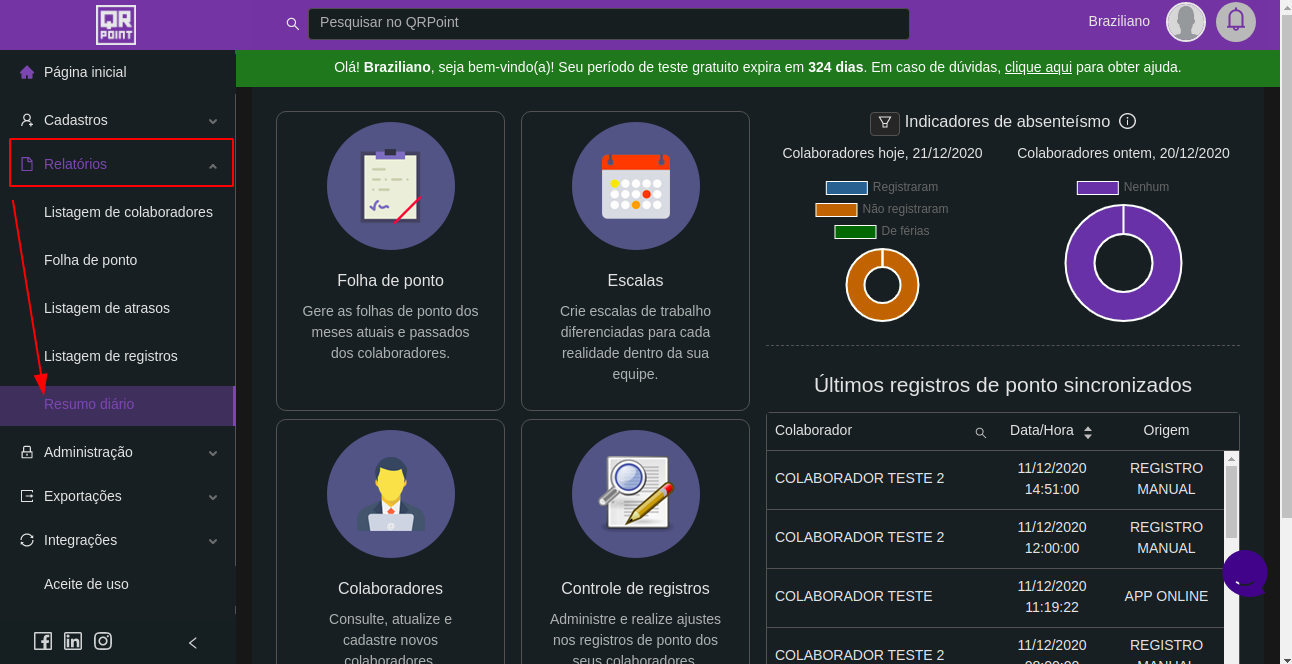Open the notifications bell
The image size is (1292, 664).
point(1236,21)
